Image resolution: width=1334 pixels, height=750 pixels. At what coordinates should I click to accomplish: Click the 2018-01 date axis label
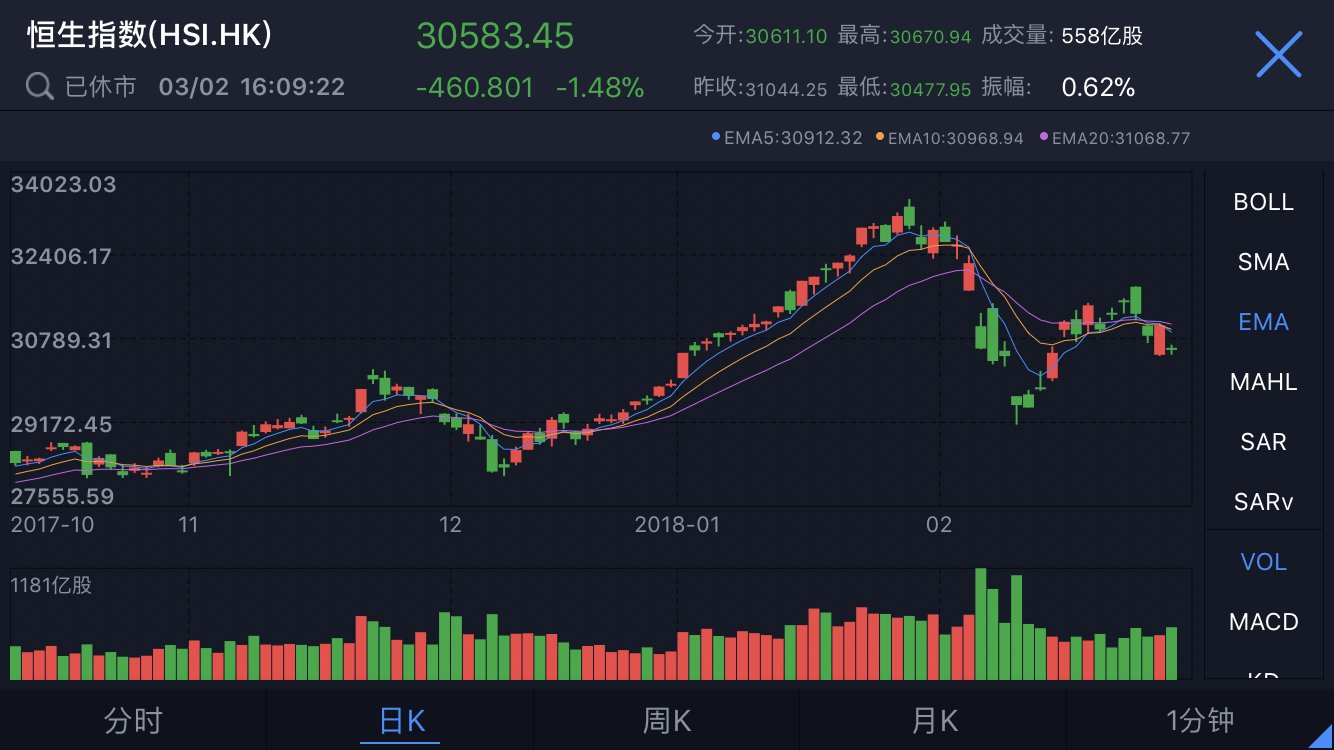tap(677, 524)
